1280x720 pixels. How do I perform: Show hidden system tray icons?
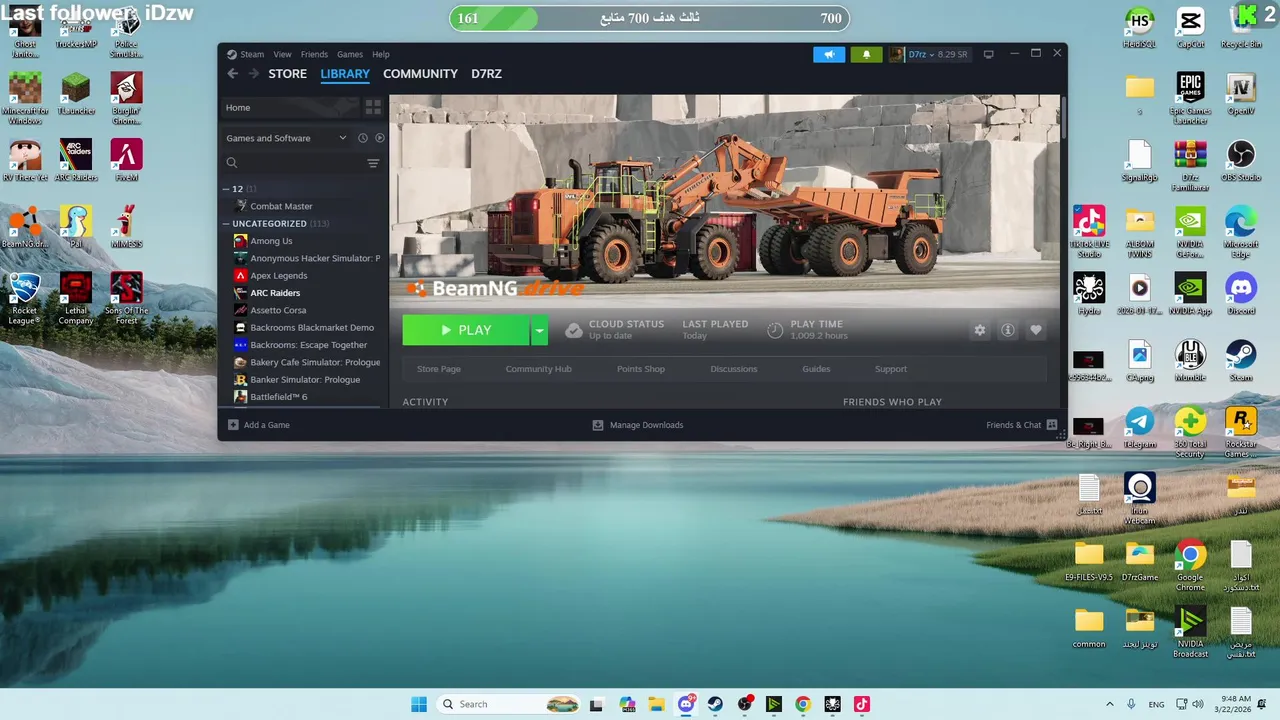1109,704
